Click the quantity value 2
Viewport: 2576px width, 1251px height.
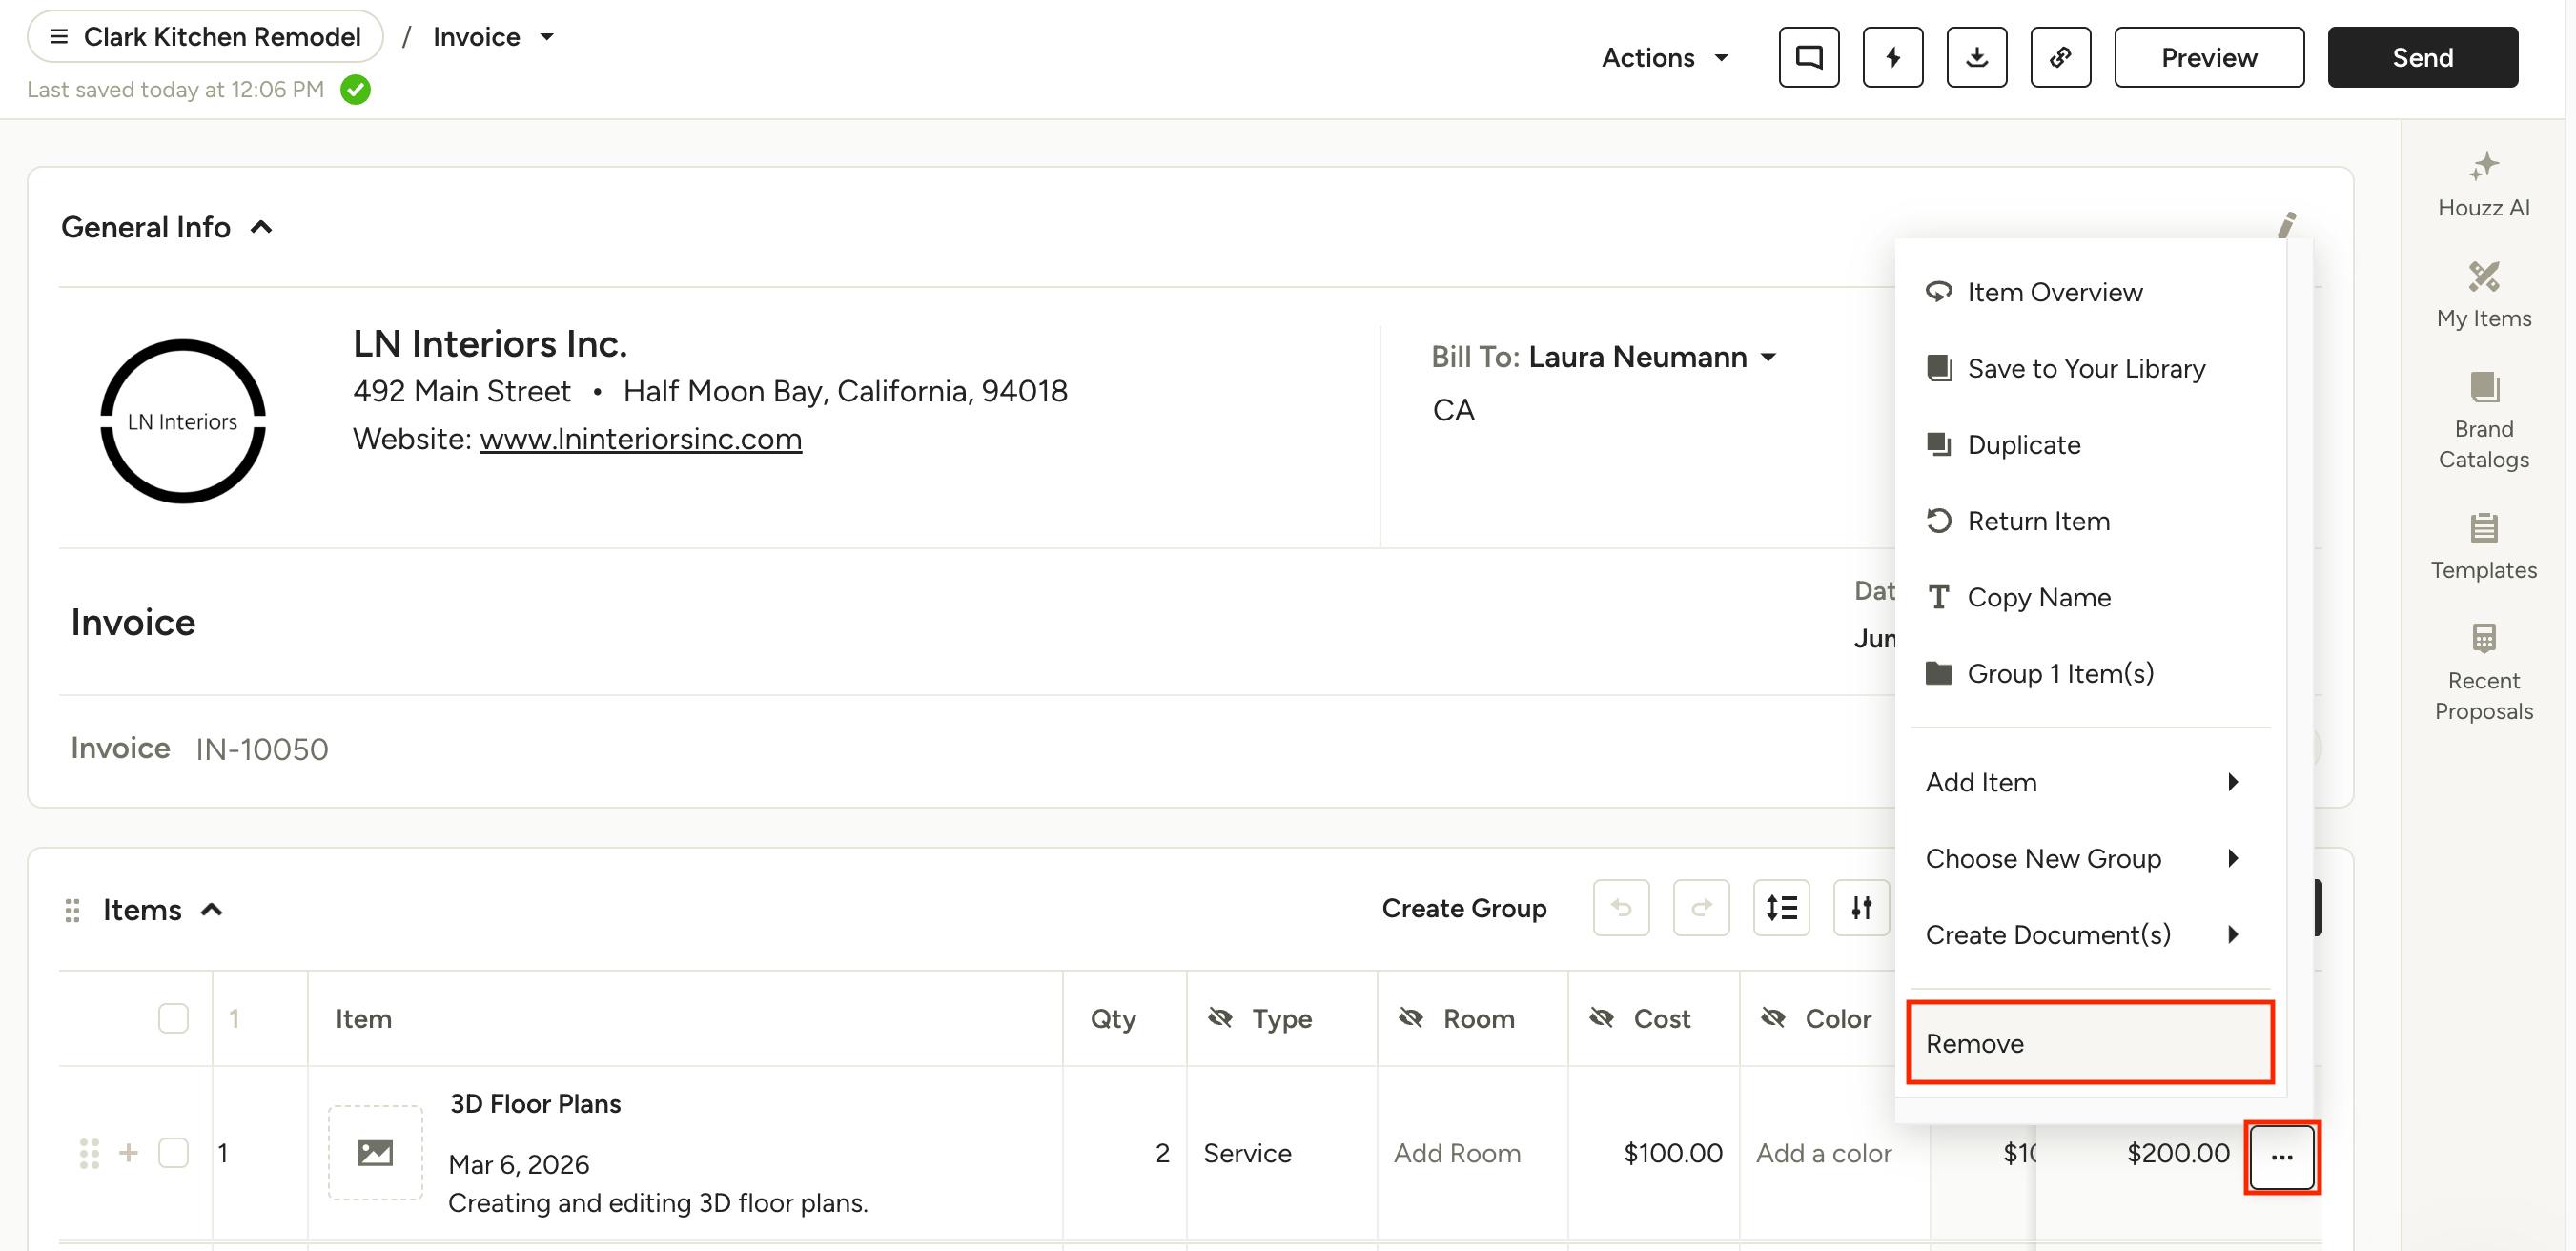coord(1161,1153)
